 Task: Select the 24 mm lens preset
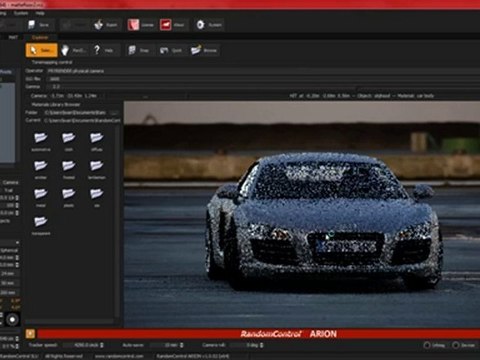click(8, 274)
